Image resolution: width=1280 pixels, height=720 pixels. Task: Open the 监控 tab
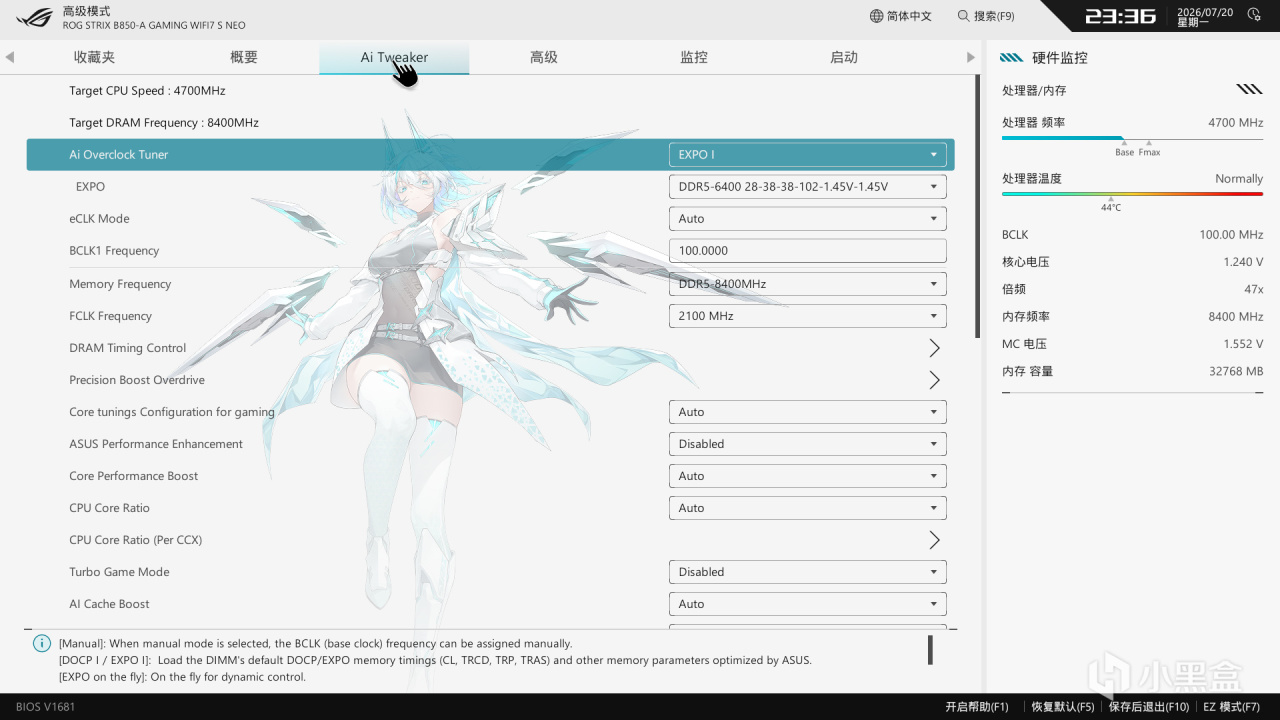tap(694, 57)
